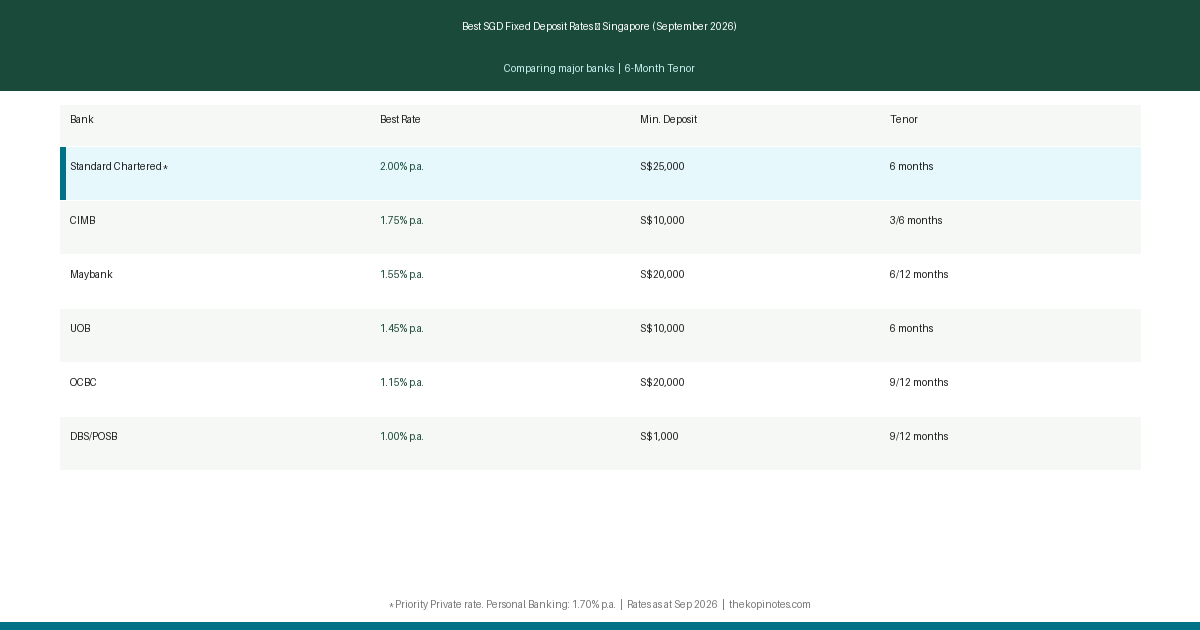Select the 'Maybank' bank name
This screenshot has width=1200, height=630.
click(x=91, y=275)
